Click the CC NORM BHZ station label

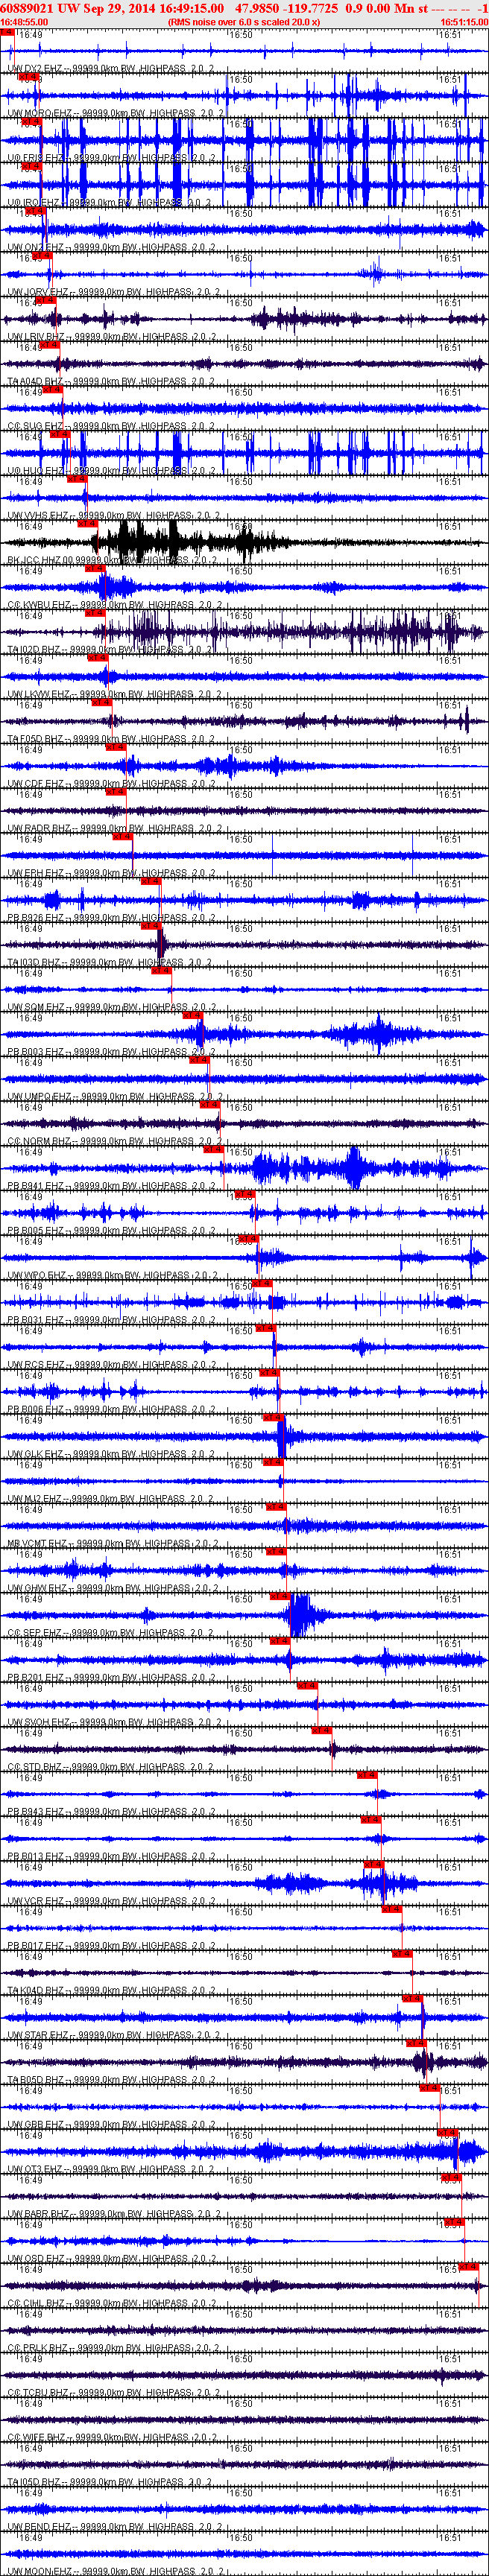(114, 1141)
